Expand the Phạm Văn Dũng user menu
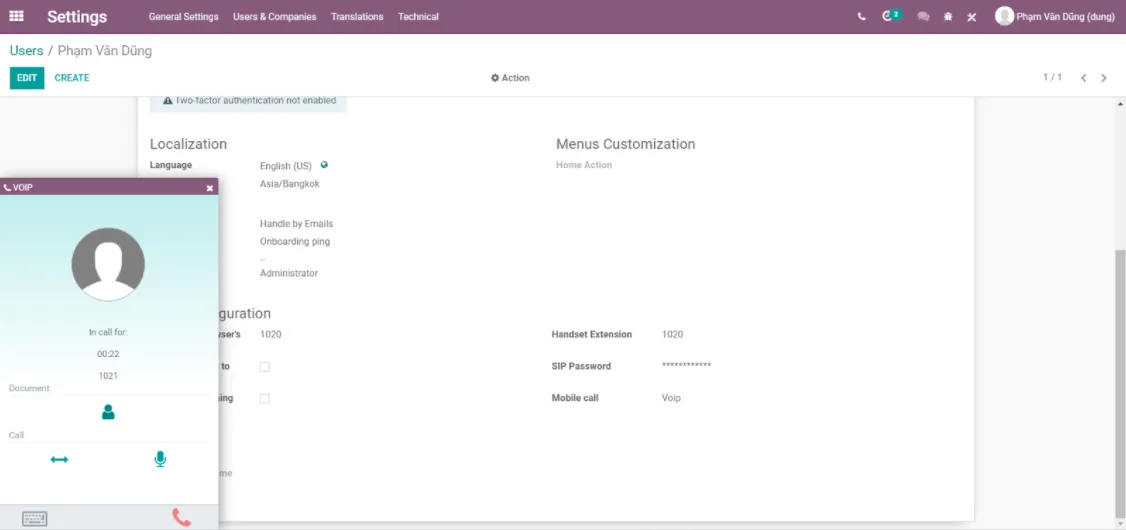The width and height of the screenshot is (1126, 530). point(1054,17)
